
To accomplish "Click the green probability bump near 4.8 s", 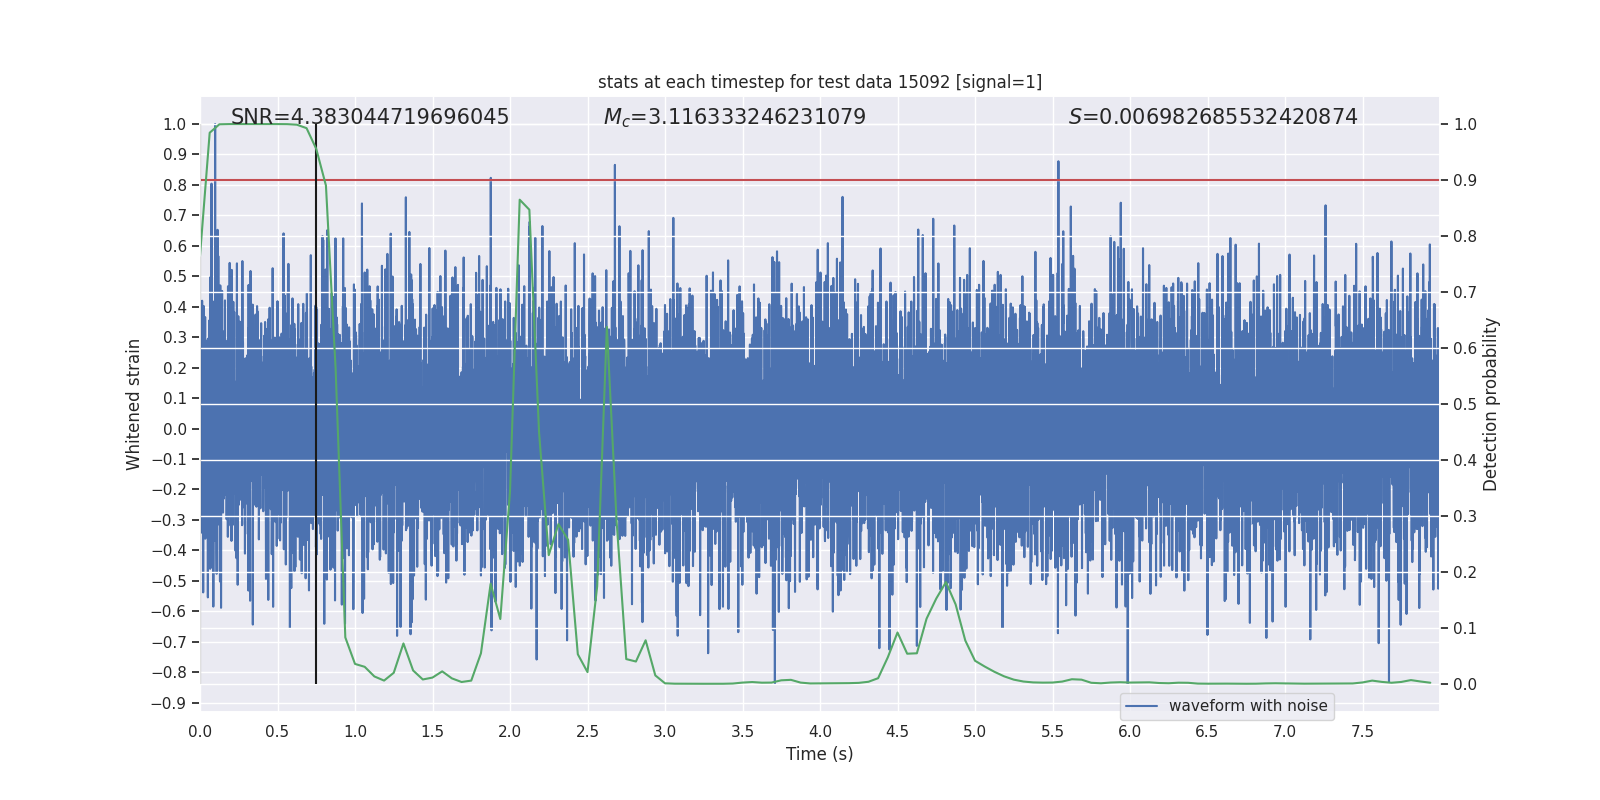I will tap(946, 583).
